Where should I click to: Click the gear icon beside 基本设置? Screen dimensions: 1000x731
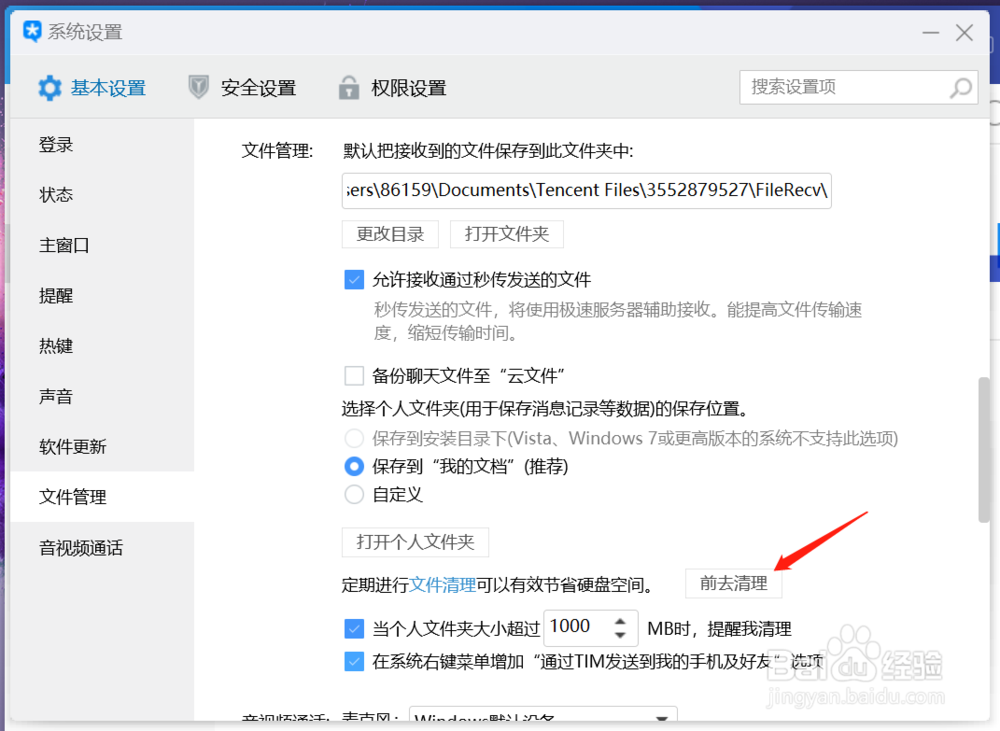pyautogui.click(x=49, y=87)
